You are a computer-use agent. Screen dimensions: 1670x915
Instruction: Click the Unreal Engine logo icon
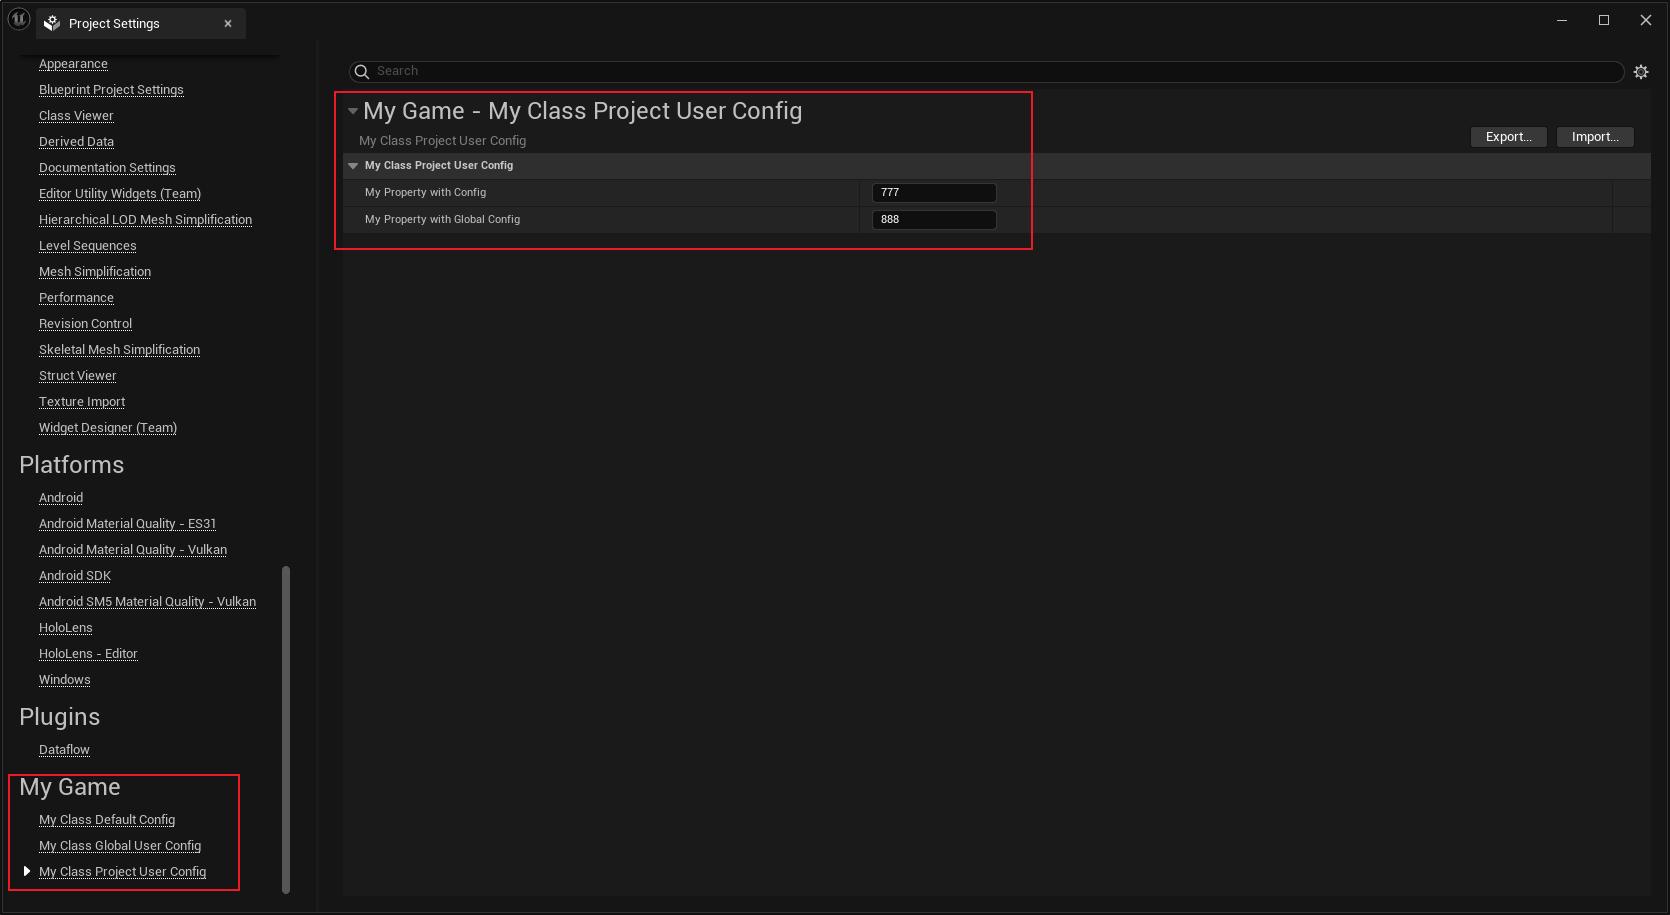pyautogui.click(x=18, y=19)
